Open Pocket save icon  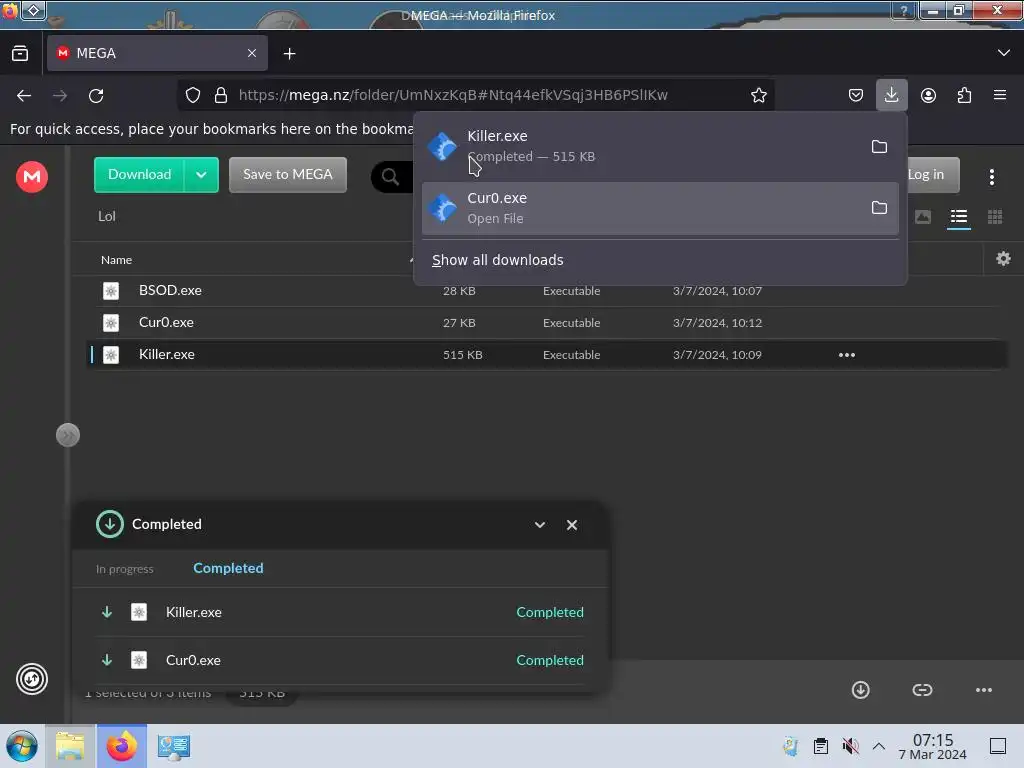[x=856, y=95]
